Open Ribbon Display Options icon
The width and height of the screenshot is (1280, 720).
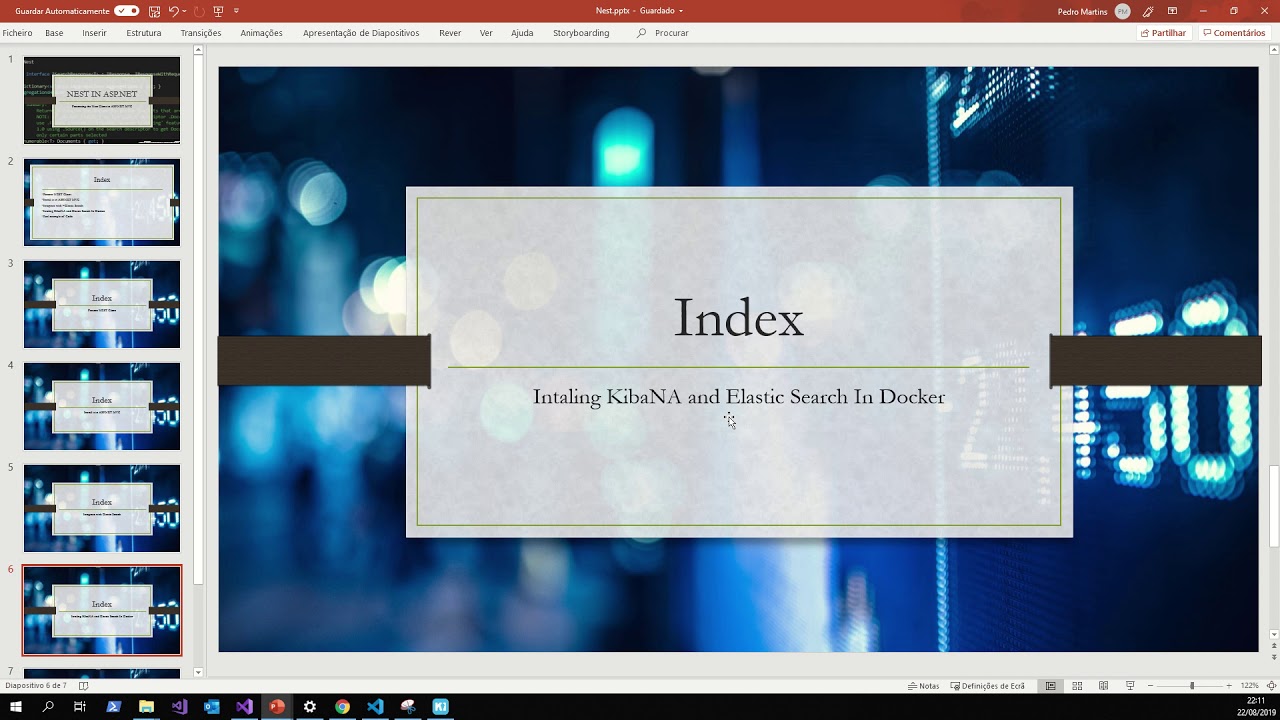pyautogui.click(x=1172, y=11)
